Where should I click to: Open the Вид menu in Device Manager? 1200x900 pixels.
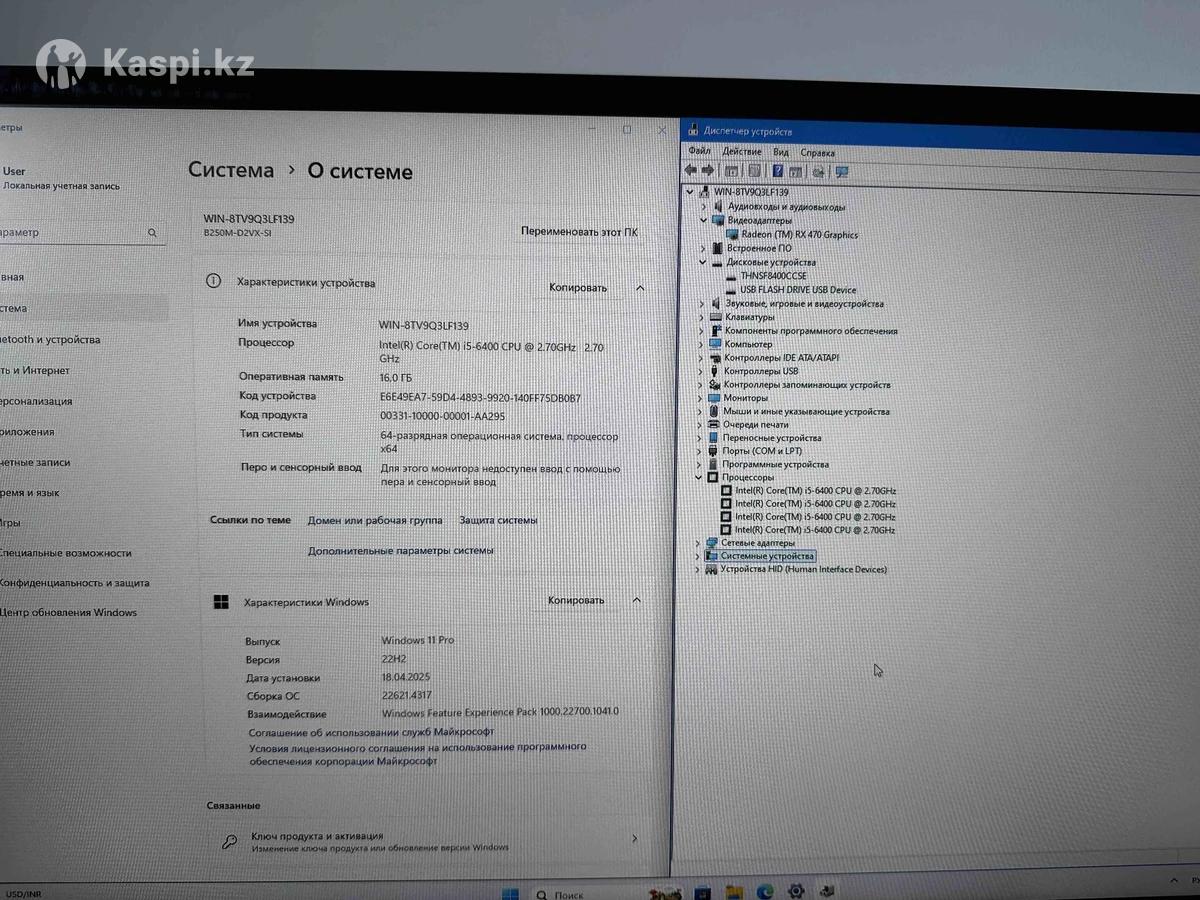[x=781, y=153]
